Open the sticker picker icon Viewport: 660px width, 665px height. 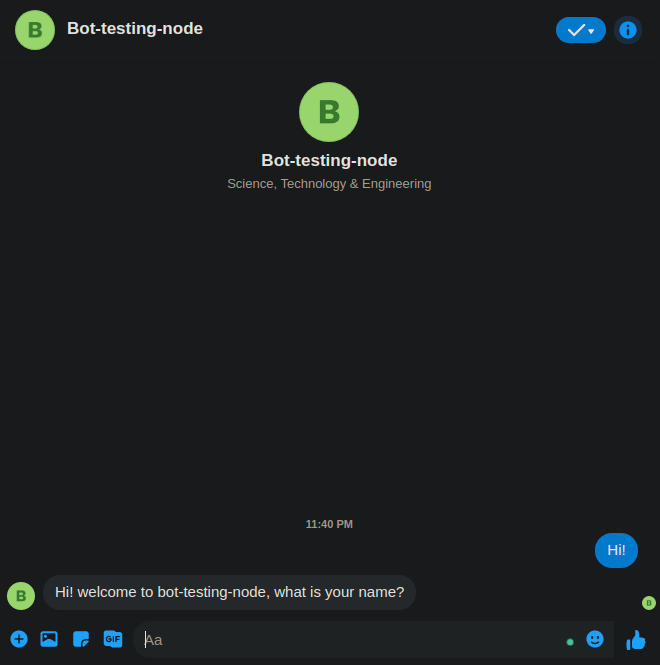coord(81,639)
